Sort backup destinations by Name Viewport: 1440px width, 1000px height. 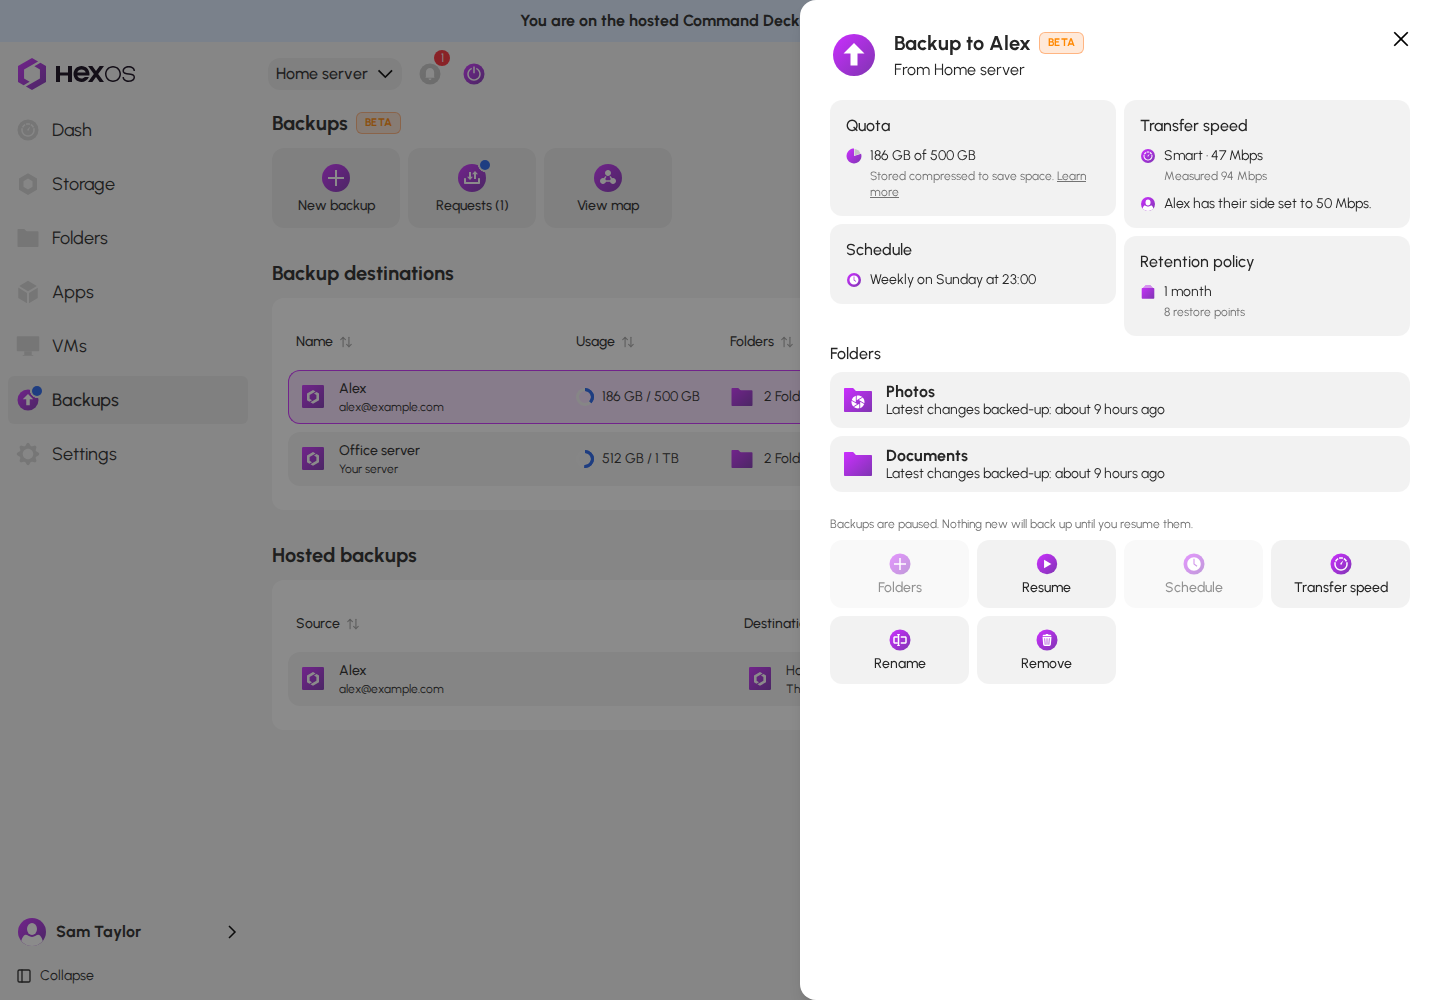pos(324,342)
